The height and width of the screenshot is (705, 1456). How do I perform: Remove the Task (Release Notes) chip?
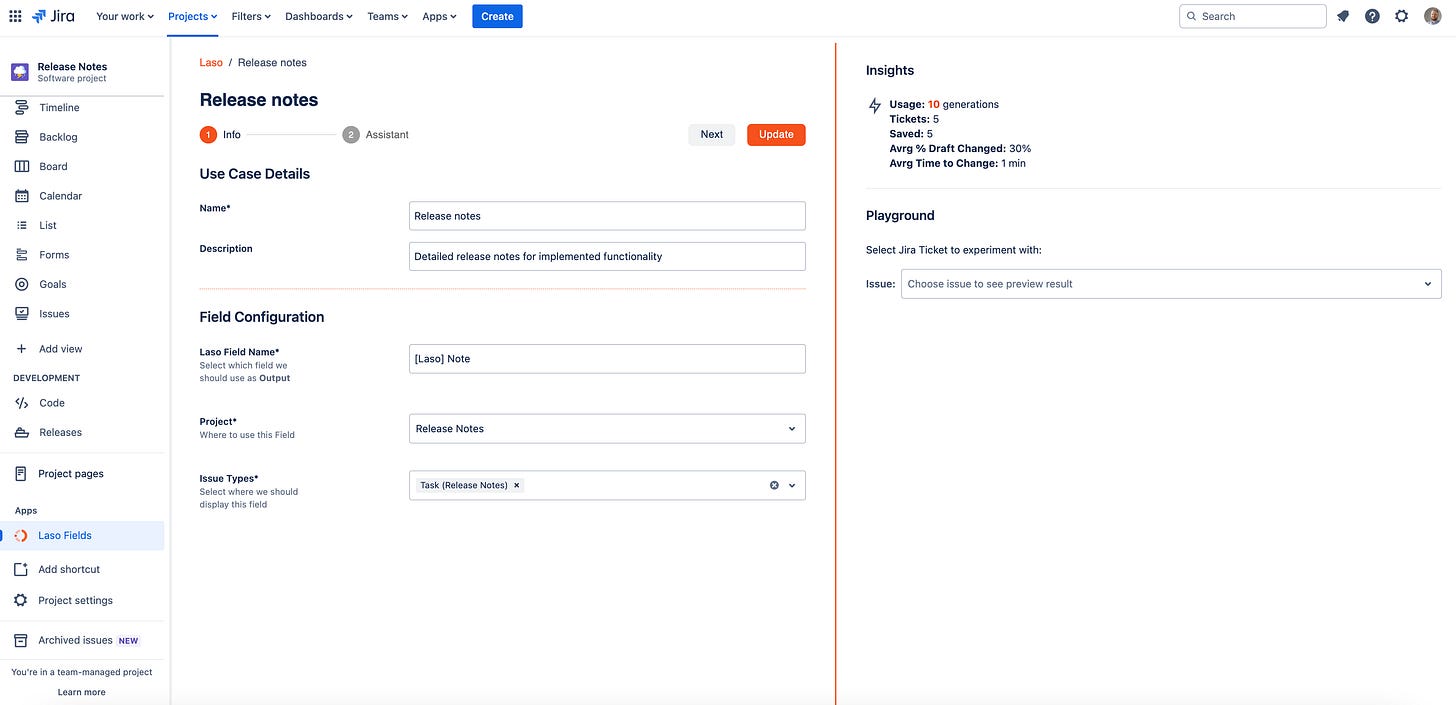pos(516,485)
